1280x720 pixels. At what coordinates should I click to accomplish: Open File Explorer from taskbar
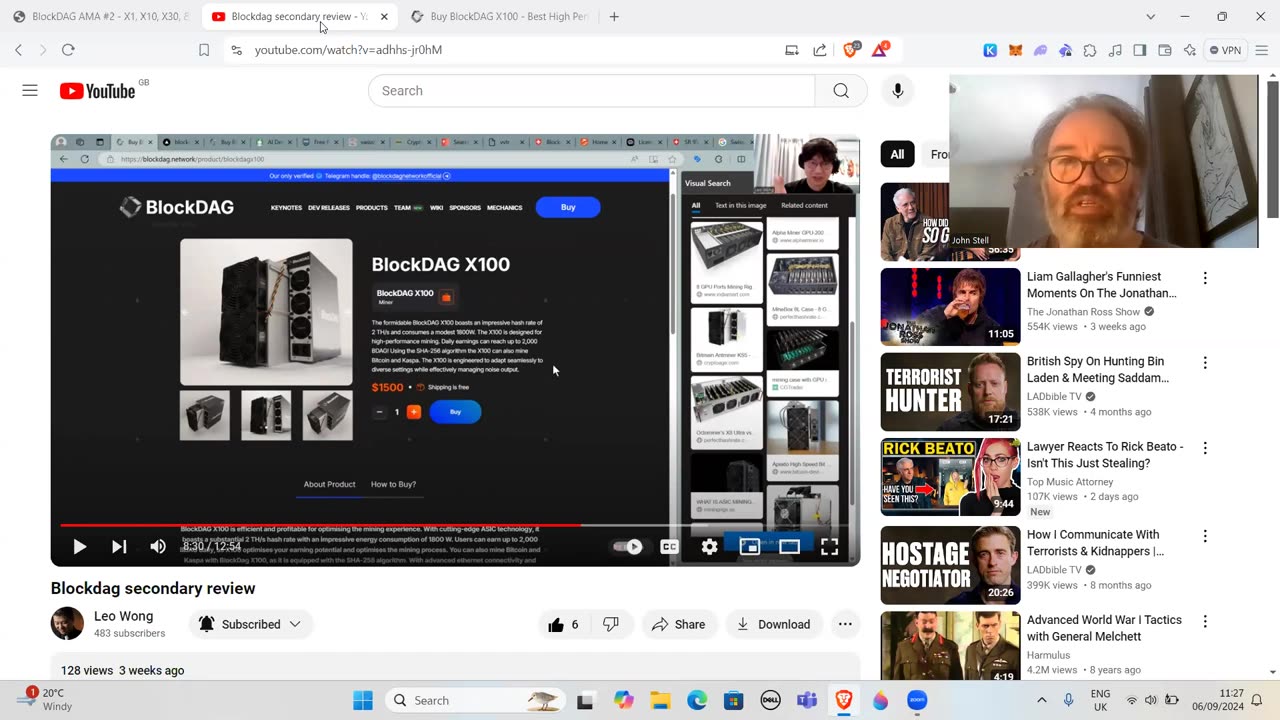tap(660, 700)
